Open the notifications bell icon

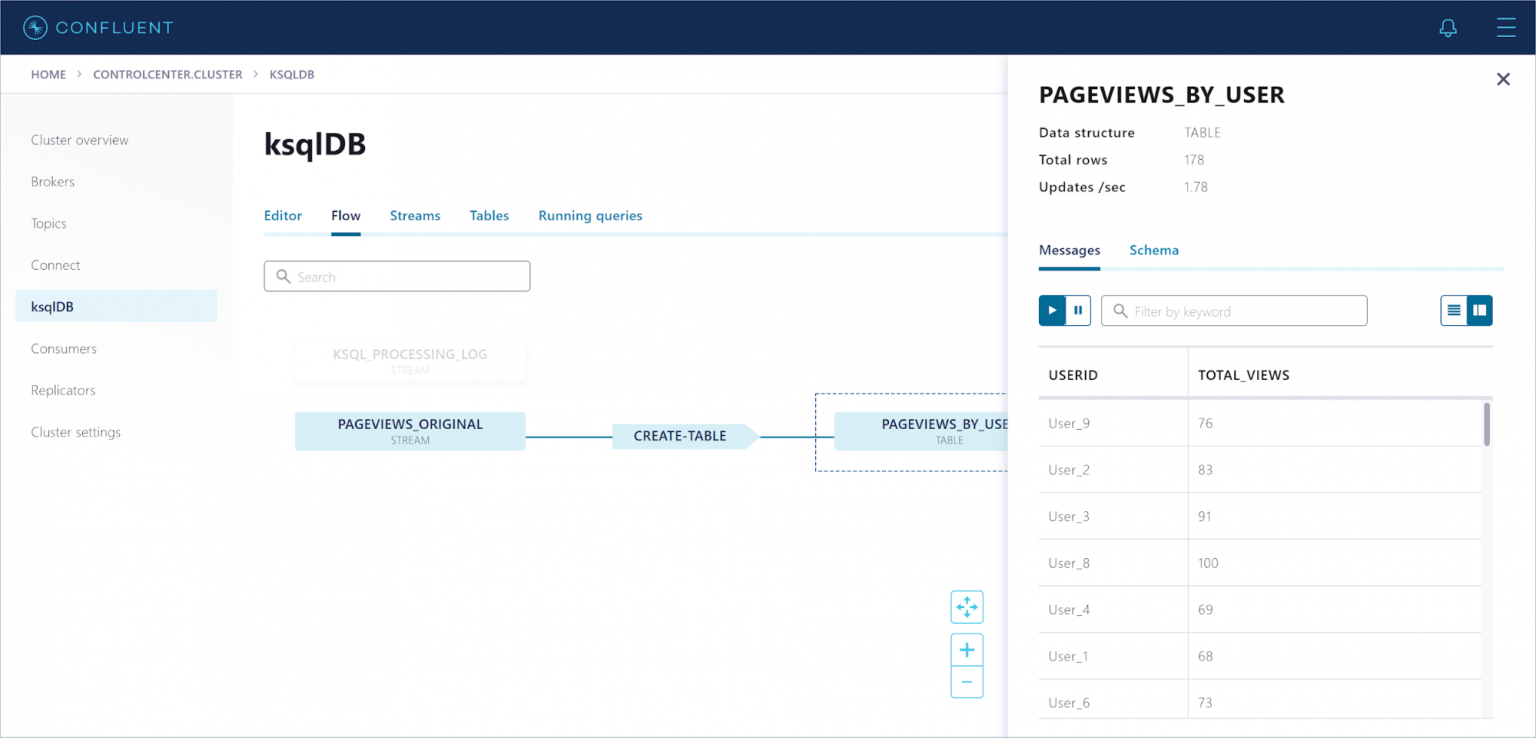(1447, 28)
